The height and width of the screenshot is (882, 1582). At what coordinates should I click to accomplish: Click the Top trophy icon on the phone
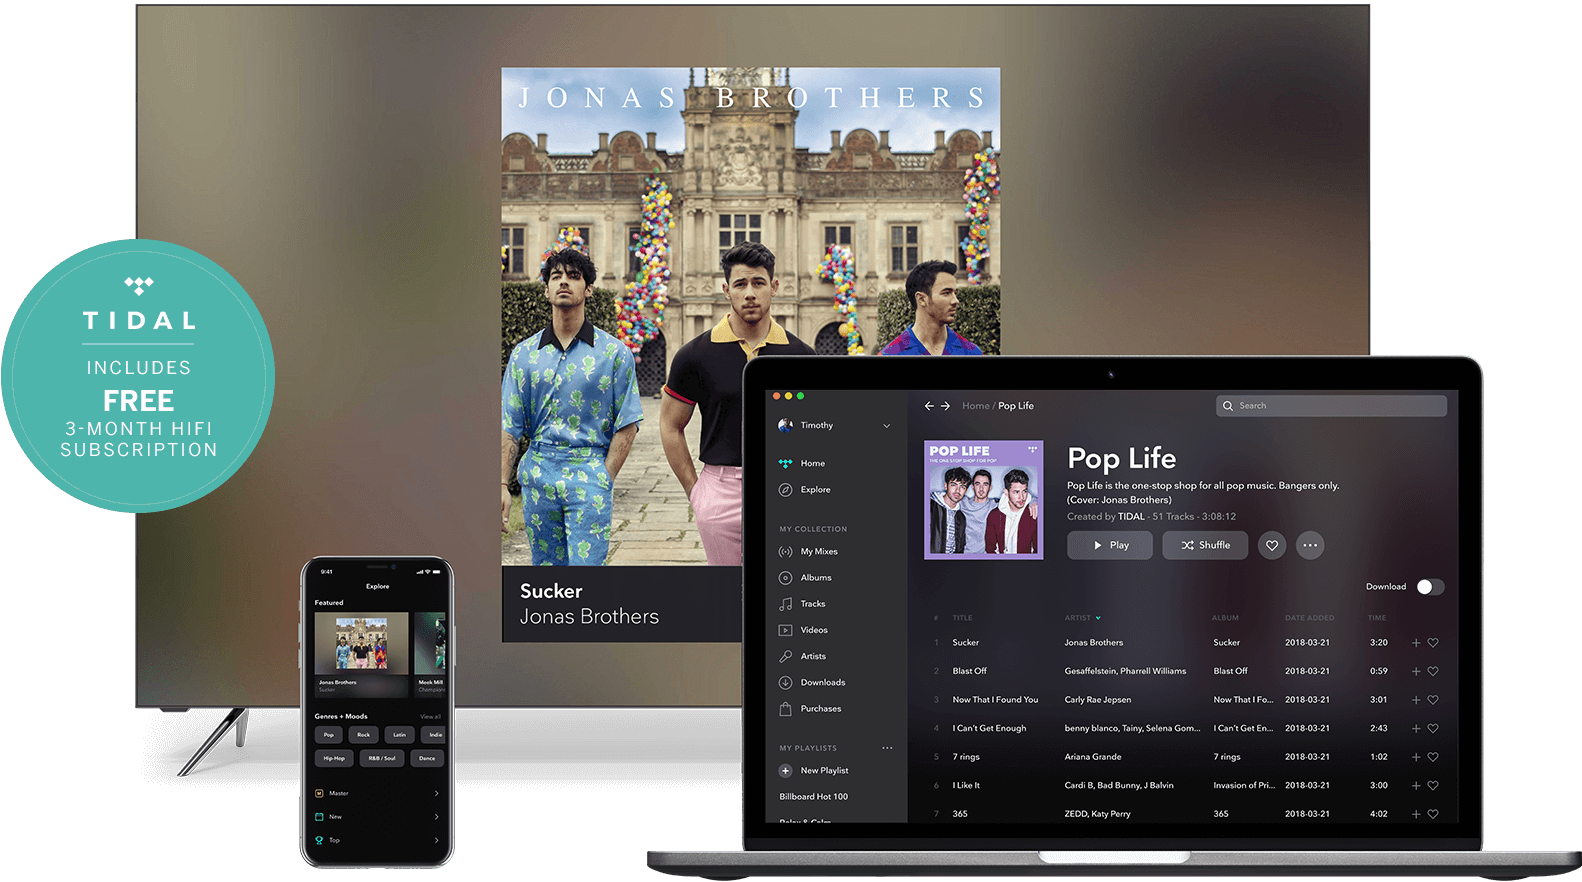pyautogui.click(x=319, y=840)
